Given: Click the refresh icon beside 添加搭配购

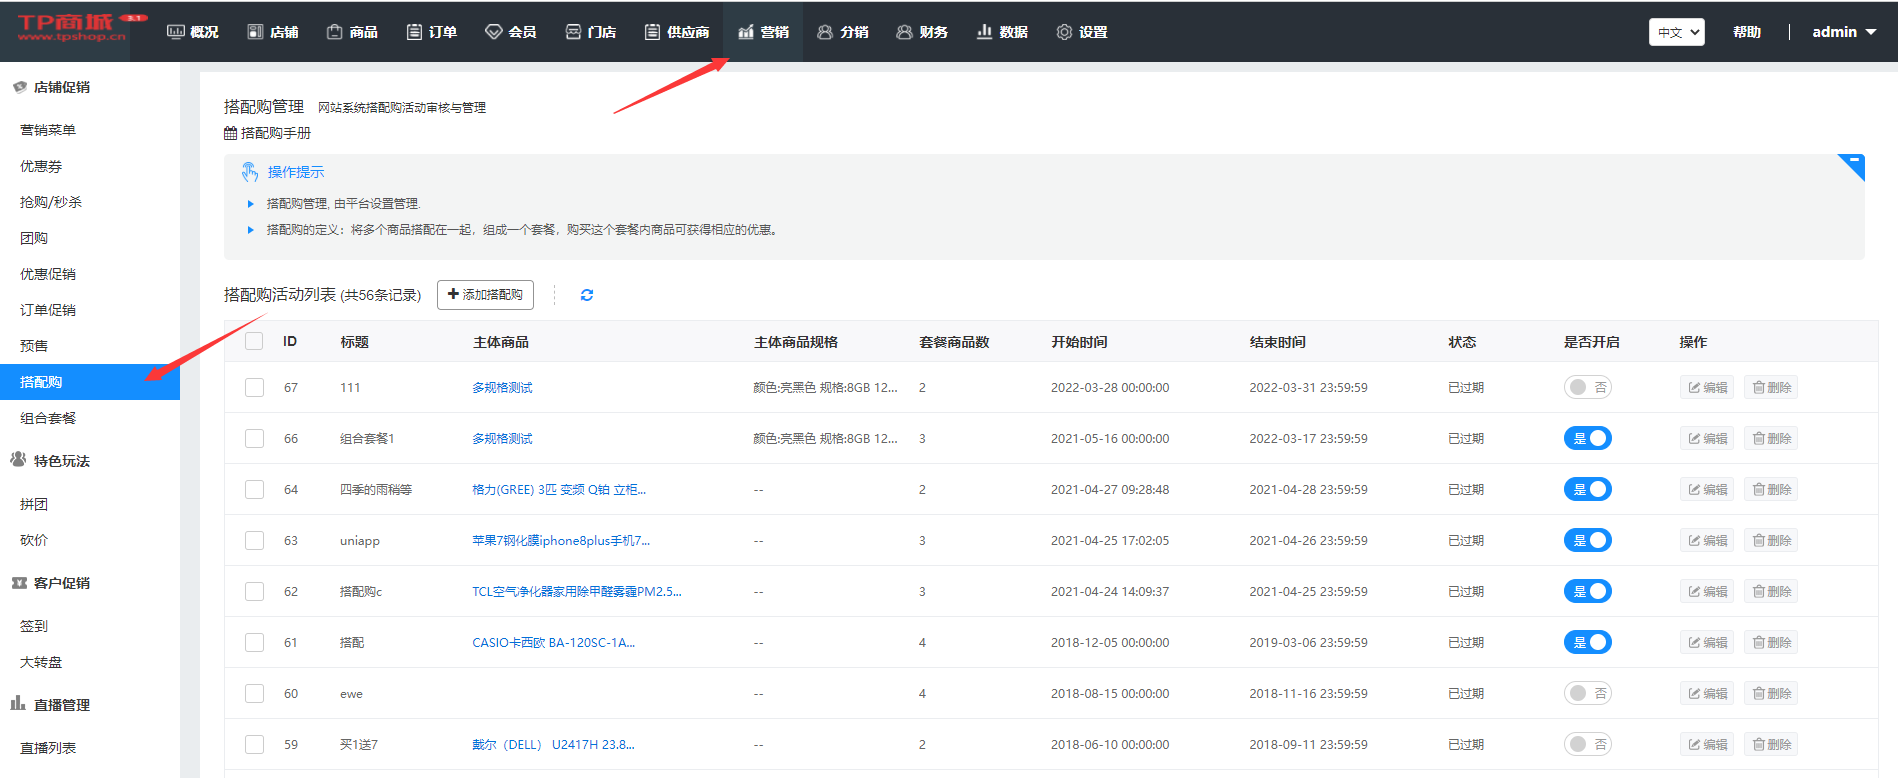Looking at the screenshot, I should point(587,295).
